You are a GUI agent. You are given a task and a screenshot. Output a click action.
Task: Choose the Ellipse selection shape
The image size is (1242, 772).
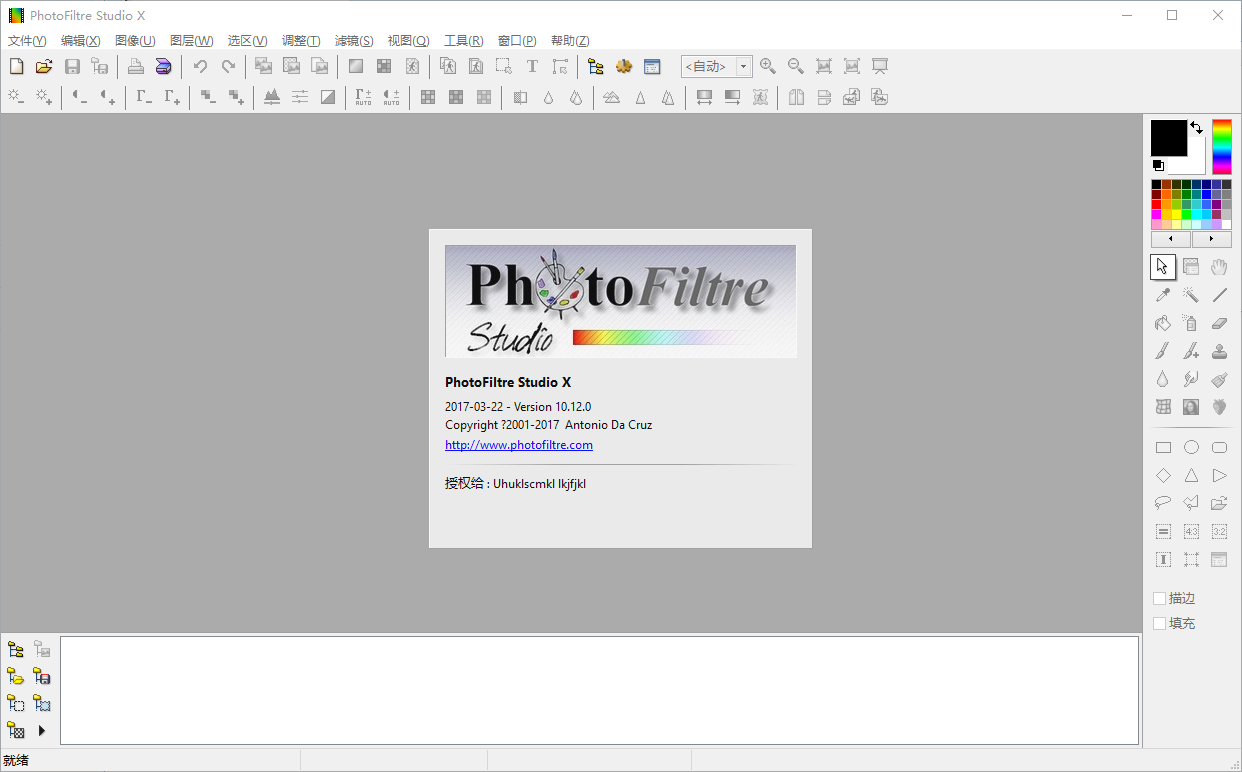click(x=1191, y=447)
